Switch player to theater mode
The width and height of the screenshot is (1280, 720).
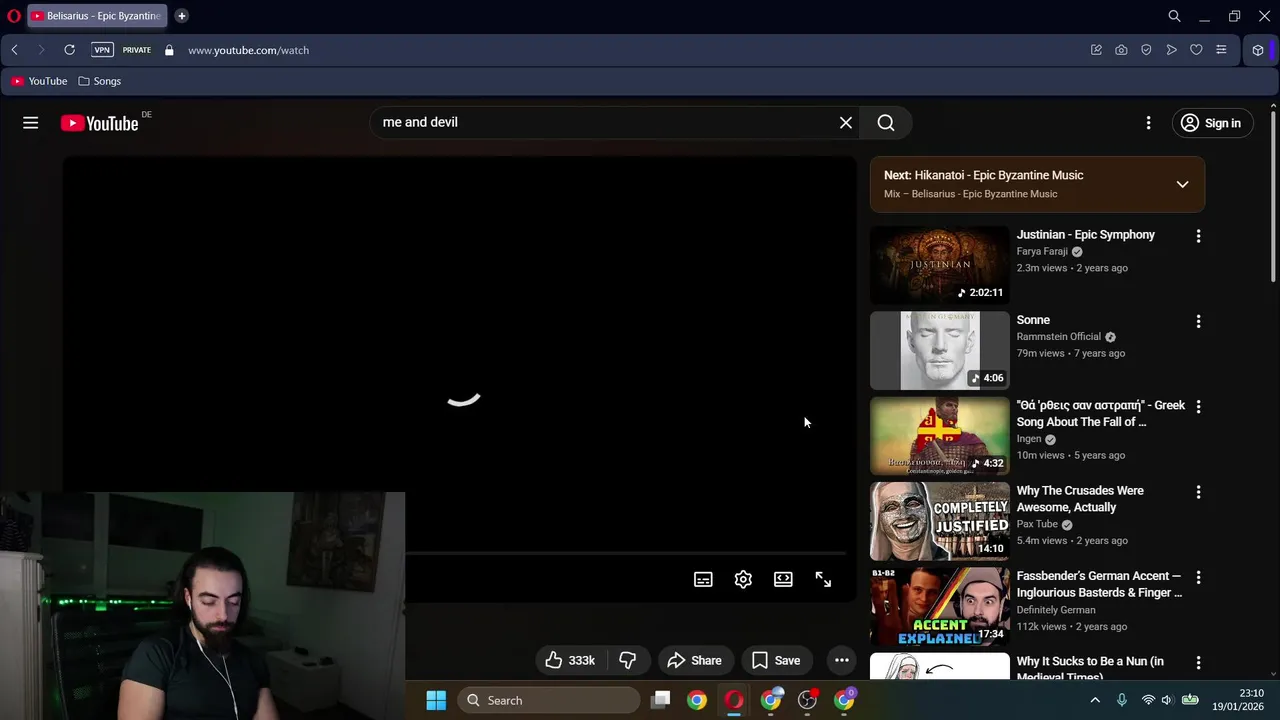[783, 579]
